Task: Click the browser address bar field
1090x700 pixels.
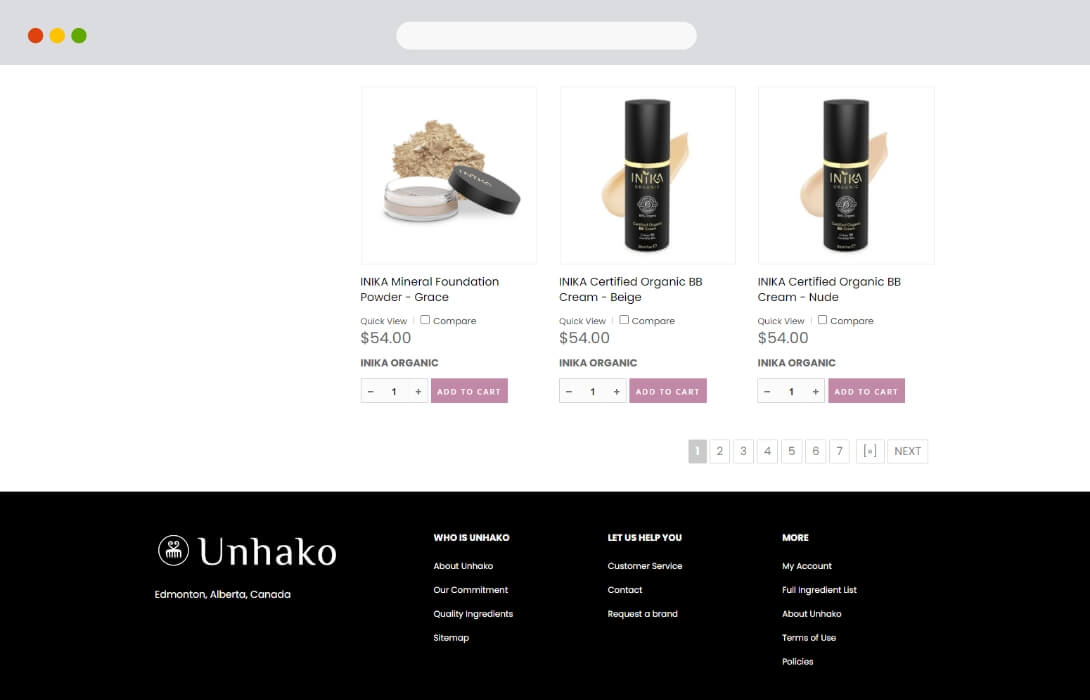Action: tap(546, 35)
